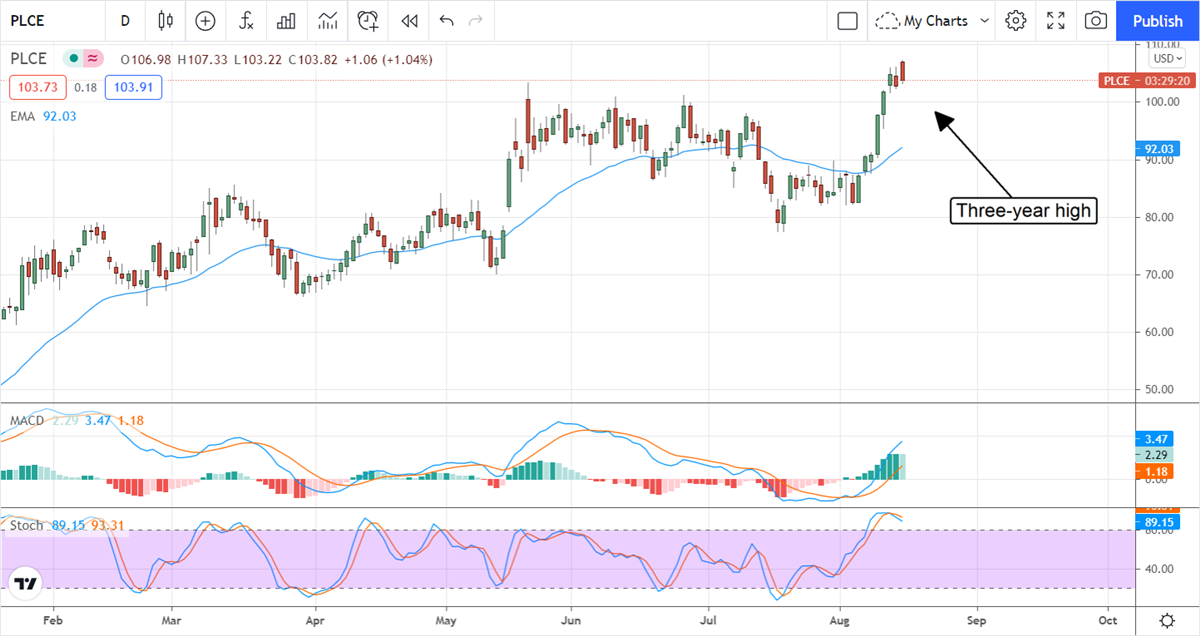Select the square layout setup button

click(848, 20)
